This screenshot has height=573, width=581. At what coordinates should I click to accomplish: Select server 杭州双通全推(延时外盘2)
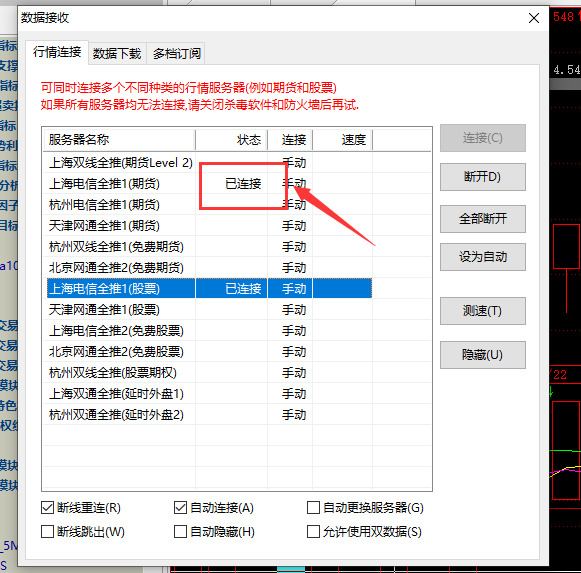click(116, 415)
